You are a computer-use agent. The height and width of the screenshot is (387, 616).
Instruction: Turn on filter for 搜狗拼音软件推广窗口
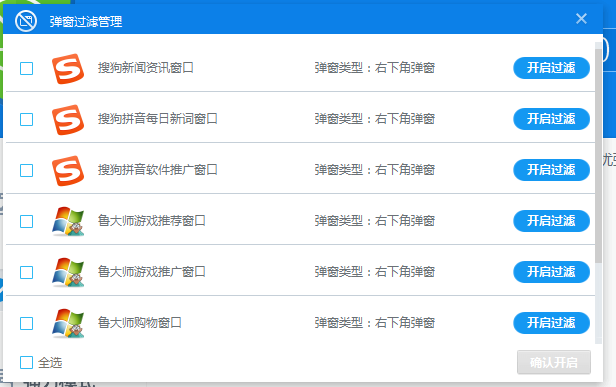[551, 170]
